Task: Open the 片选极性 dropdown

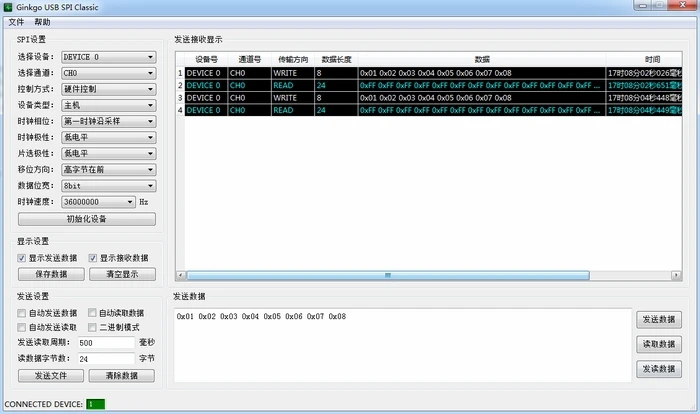Action: 108,154
